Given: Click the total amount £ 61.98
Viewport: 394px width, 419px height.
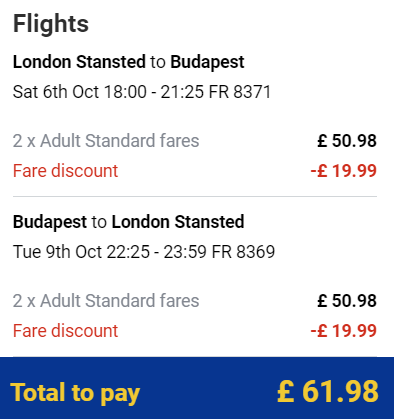Looking at the screenshot, I should [328, 391].
